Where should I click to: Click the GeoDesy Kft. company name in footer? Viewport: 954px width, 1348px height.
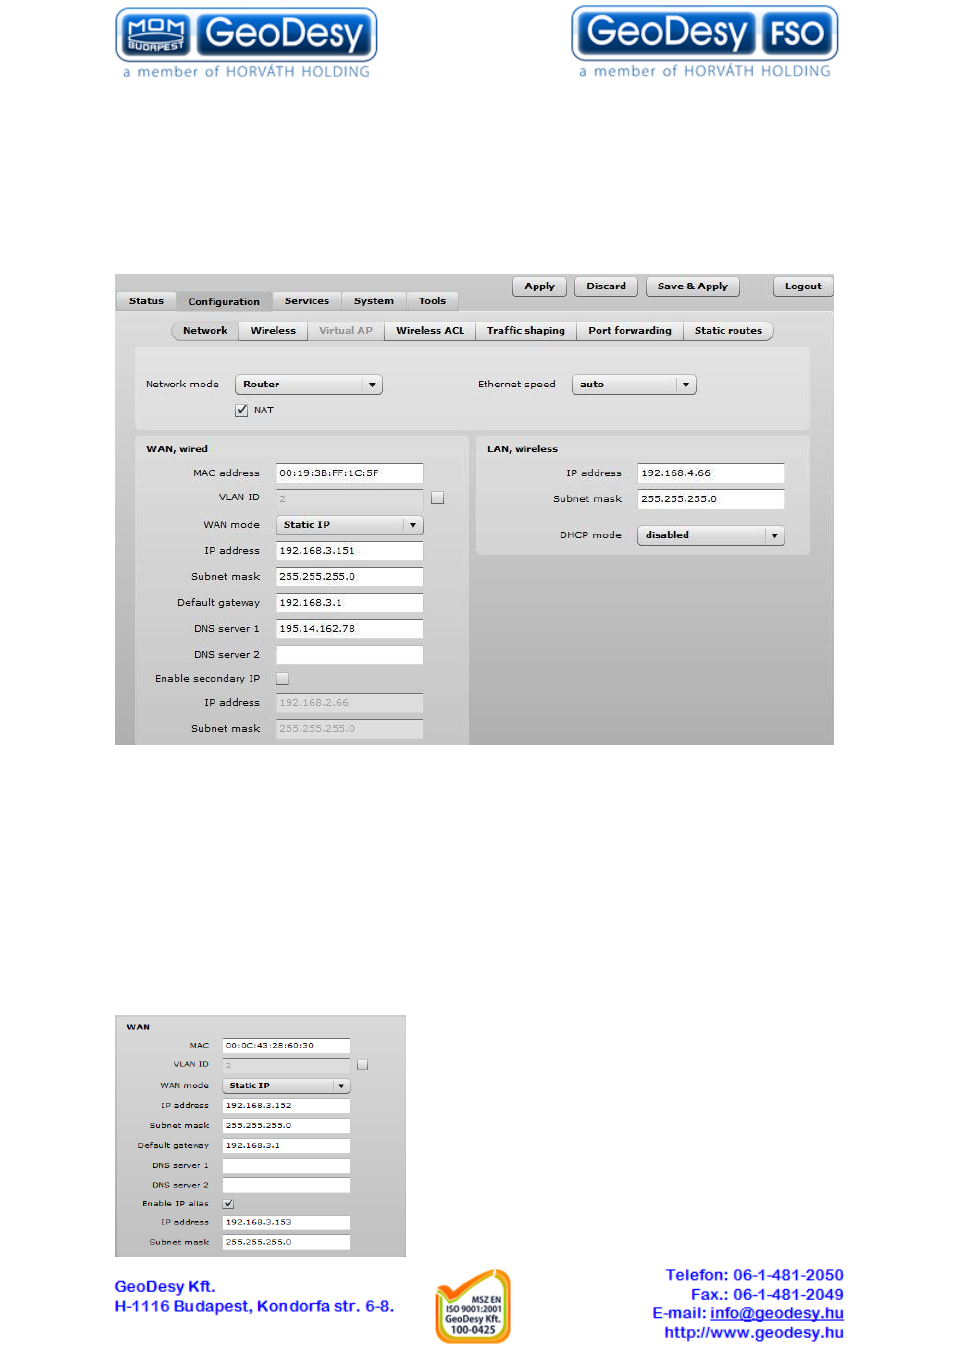(x=165, y=1287)
